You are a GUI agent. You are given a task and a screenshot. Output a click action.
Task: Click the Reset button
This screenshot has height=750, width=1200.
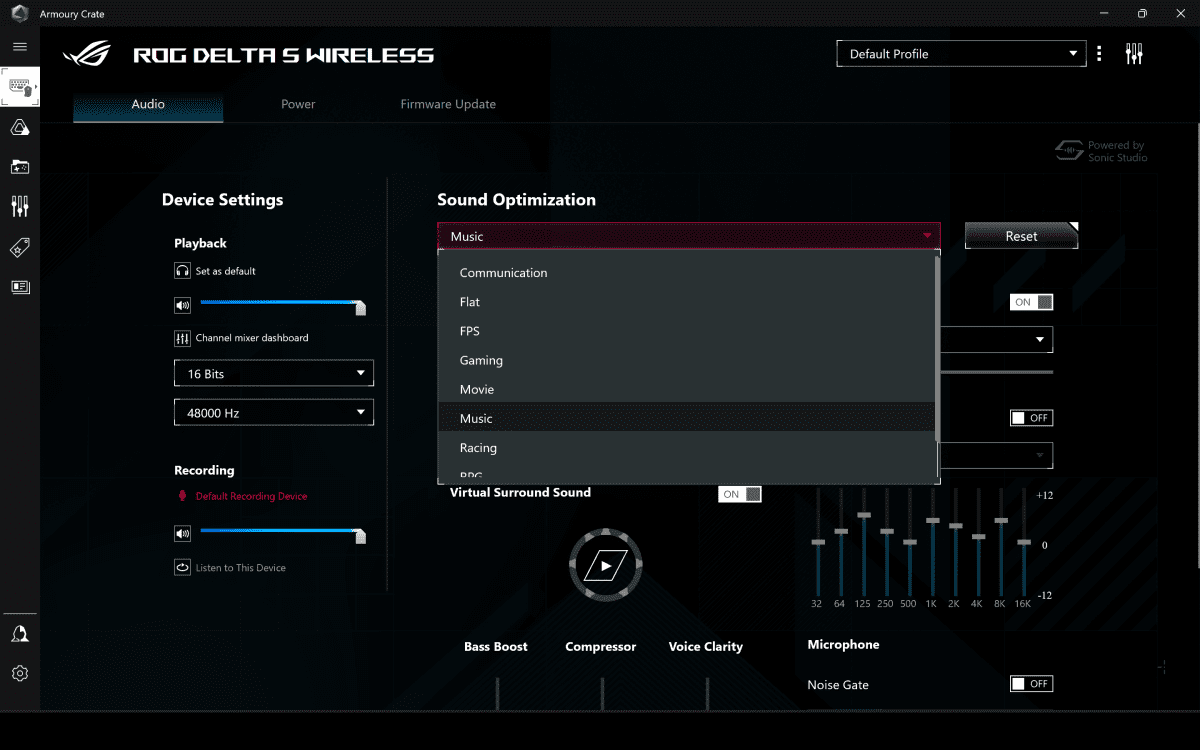(x=1021, y=236)
